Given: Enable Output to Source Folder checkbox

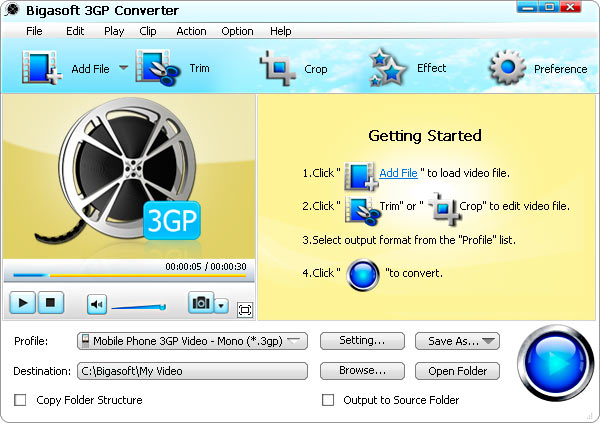Looking at the screenshot, I should (x=328, y=400).
